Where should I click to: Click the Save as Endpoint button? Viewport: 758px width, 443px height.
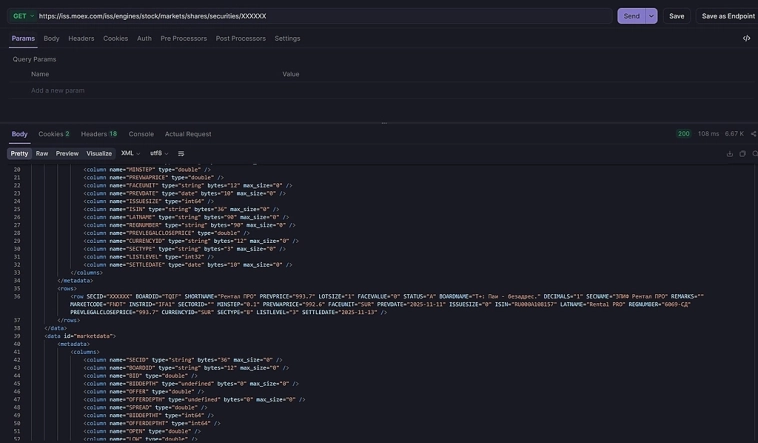pyautogui.click(x=728, y=16)
